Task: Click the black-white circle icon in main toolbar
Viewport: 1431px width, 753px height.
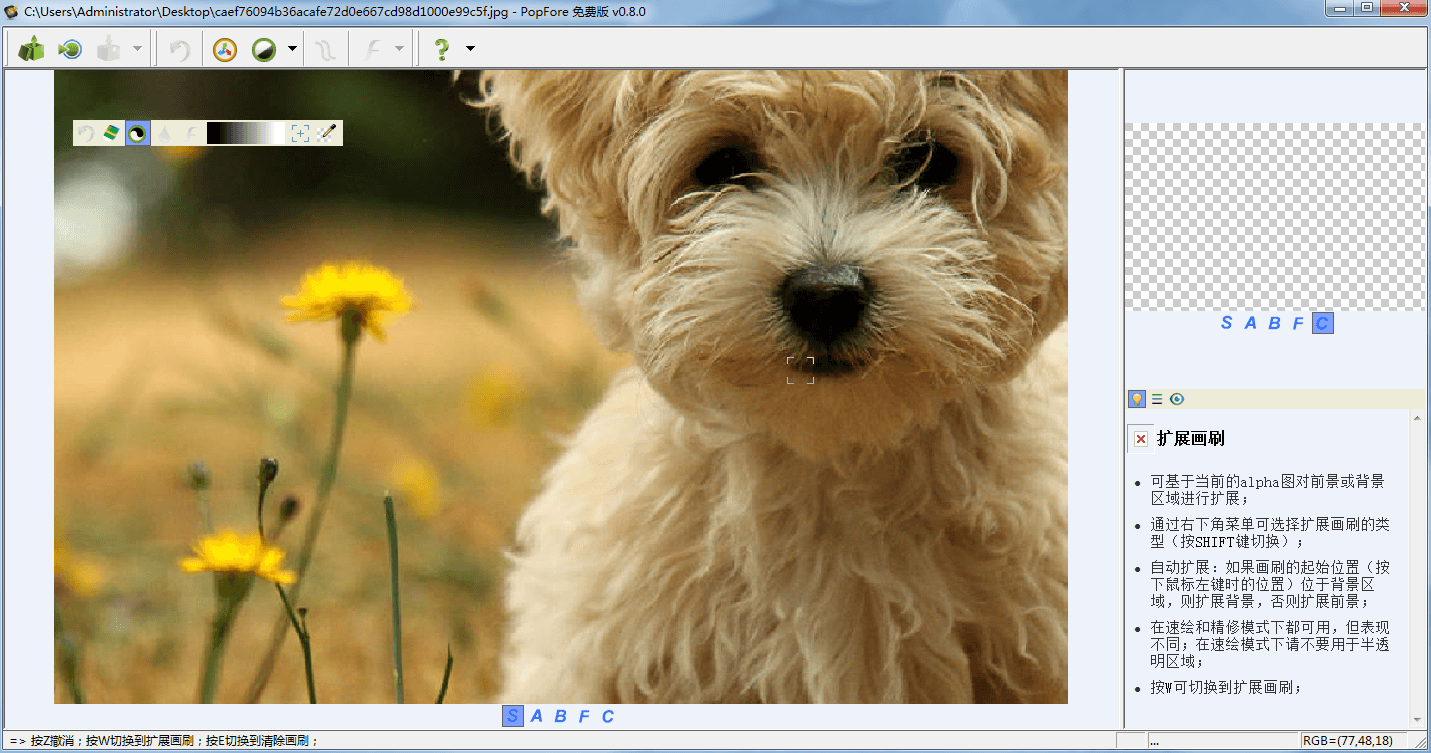Action: (x=264, y=49)
